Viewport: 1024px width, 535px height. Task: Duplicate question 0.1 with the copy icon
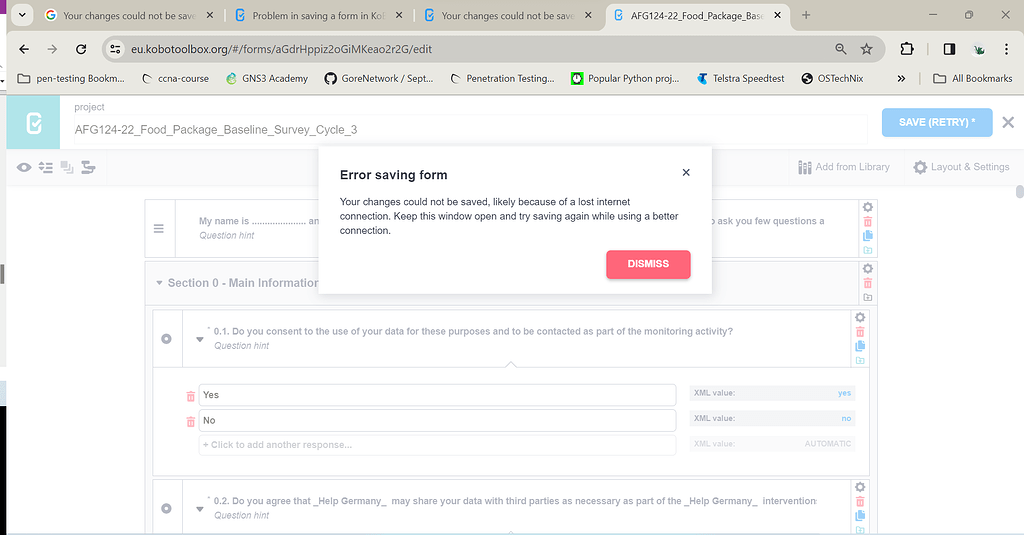tap(859, 346)
